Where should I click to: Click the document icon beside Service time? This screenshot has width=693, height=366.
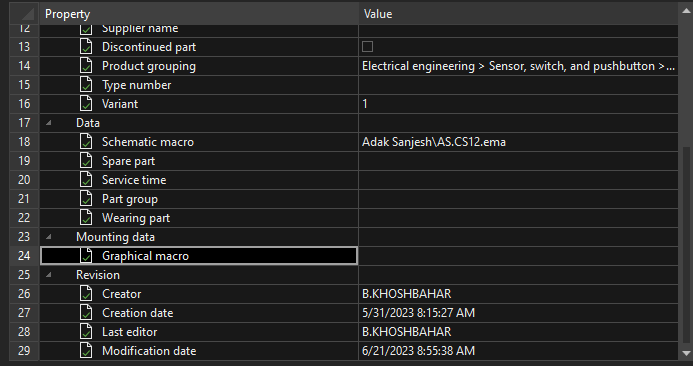click(x=86, y=180)
